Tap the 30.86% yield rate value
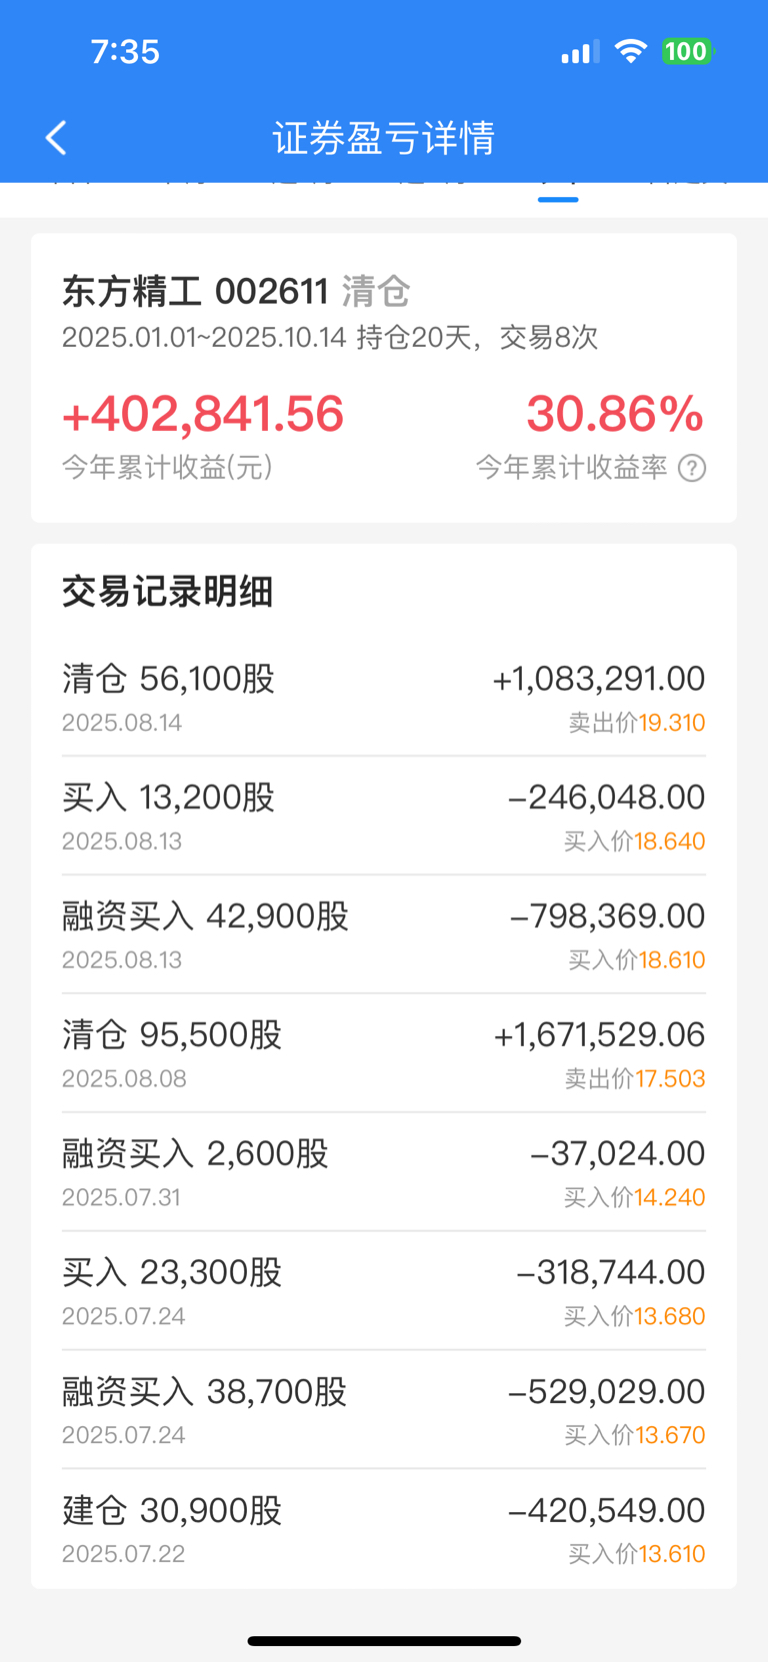Image resolution: width=768 pixels, height=1663 pixels. [x=615, y=415]
